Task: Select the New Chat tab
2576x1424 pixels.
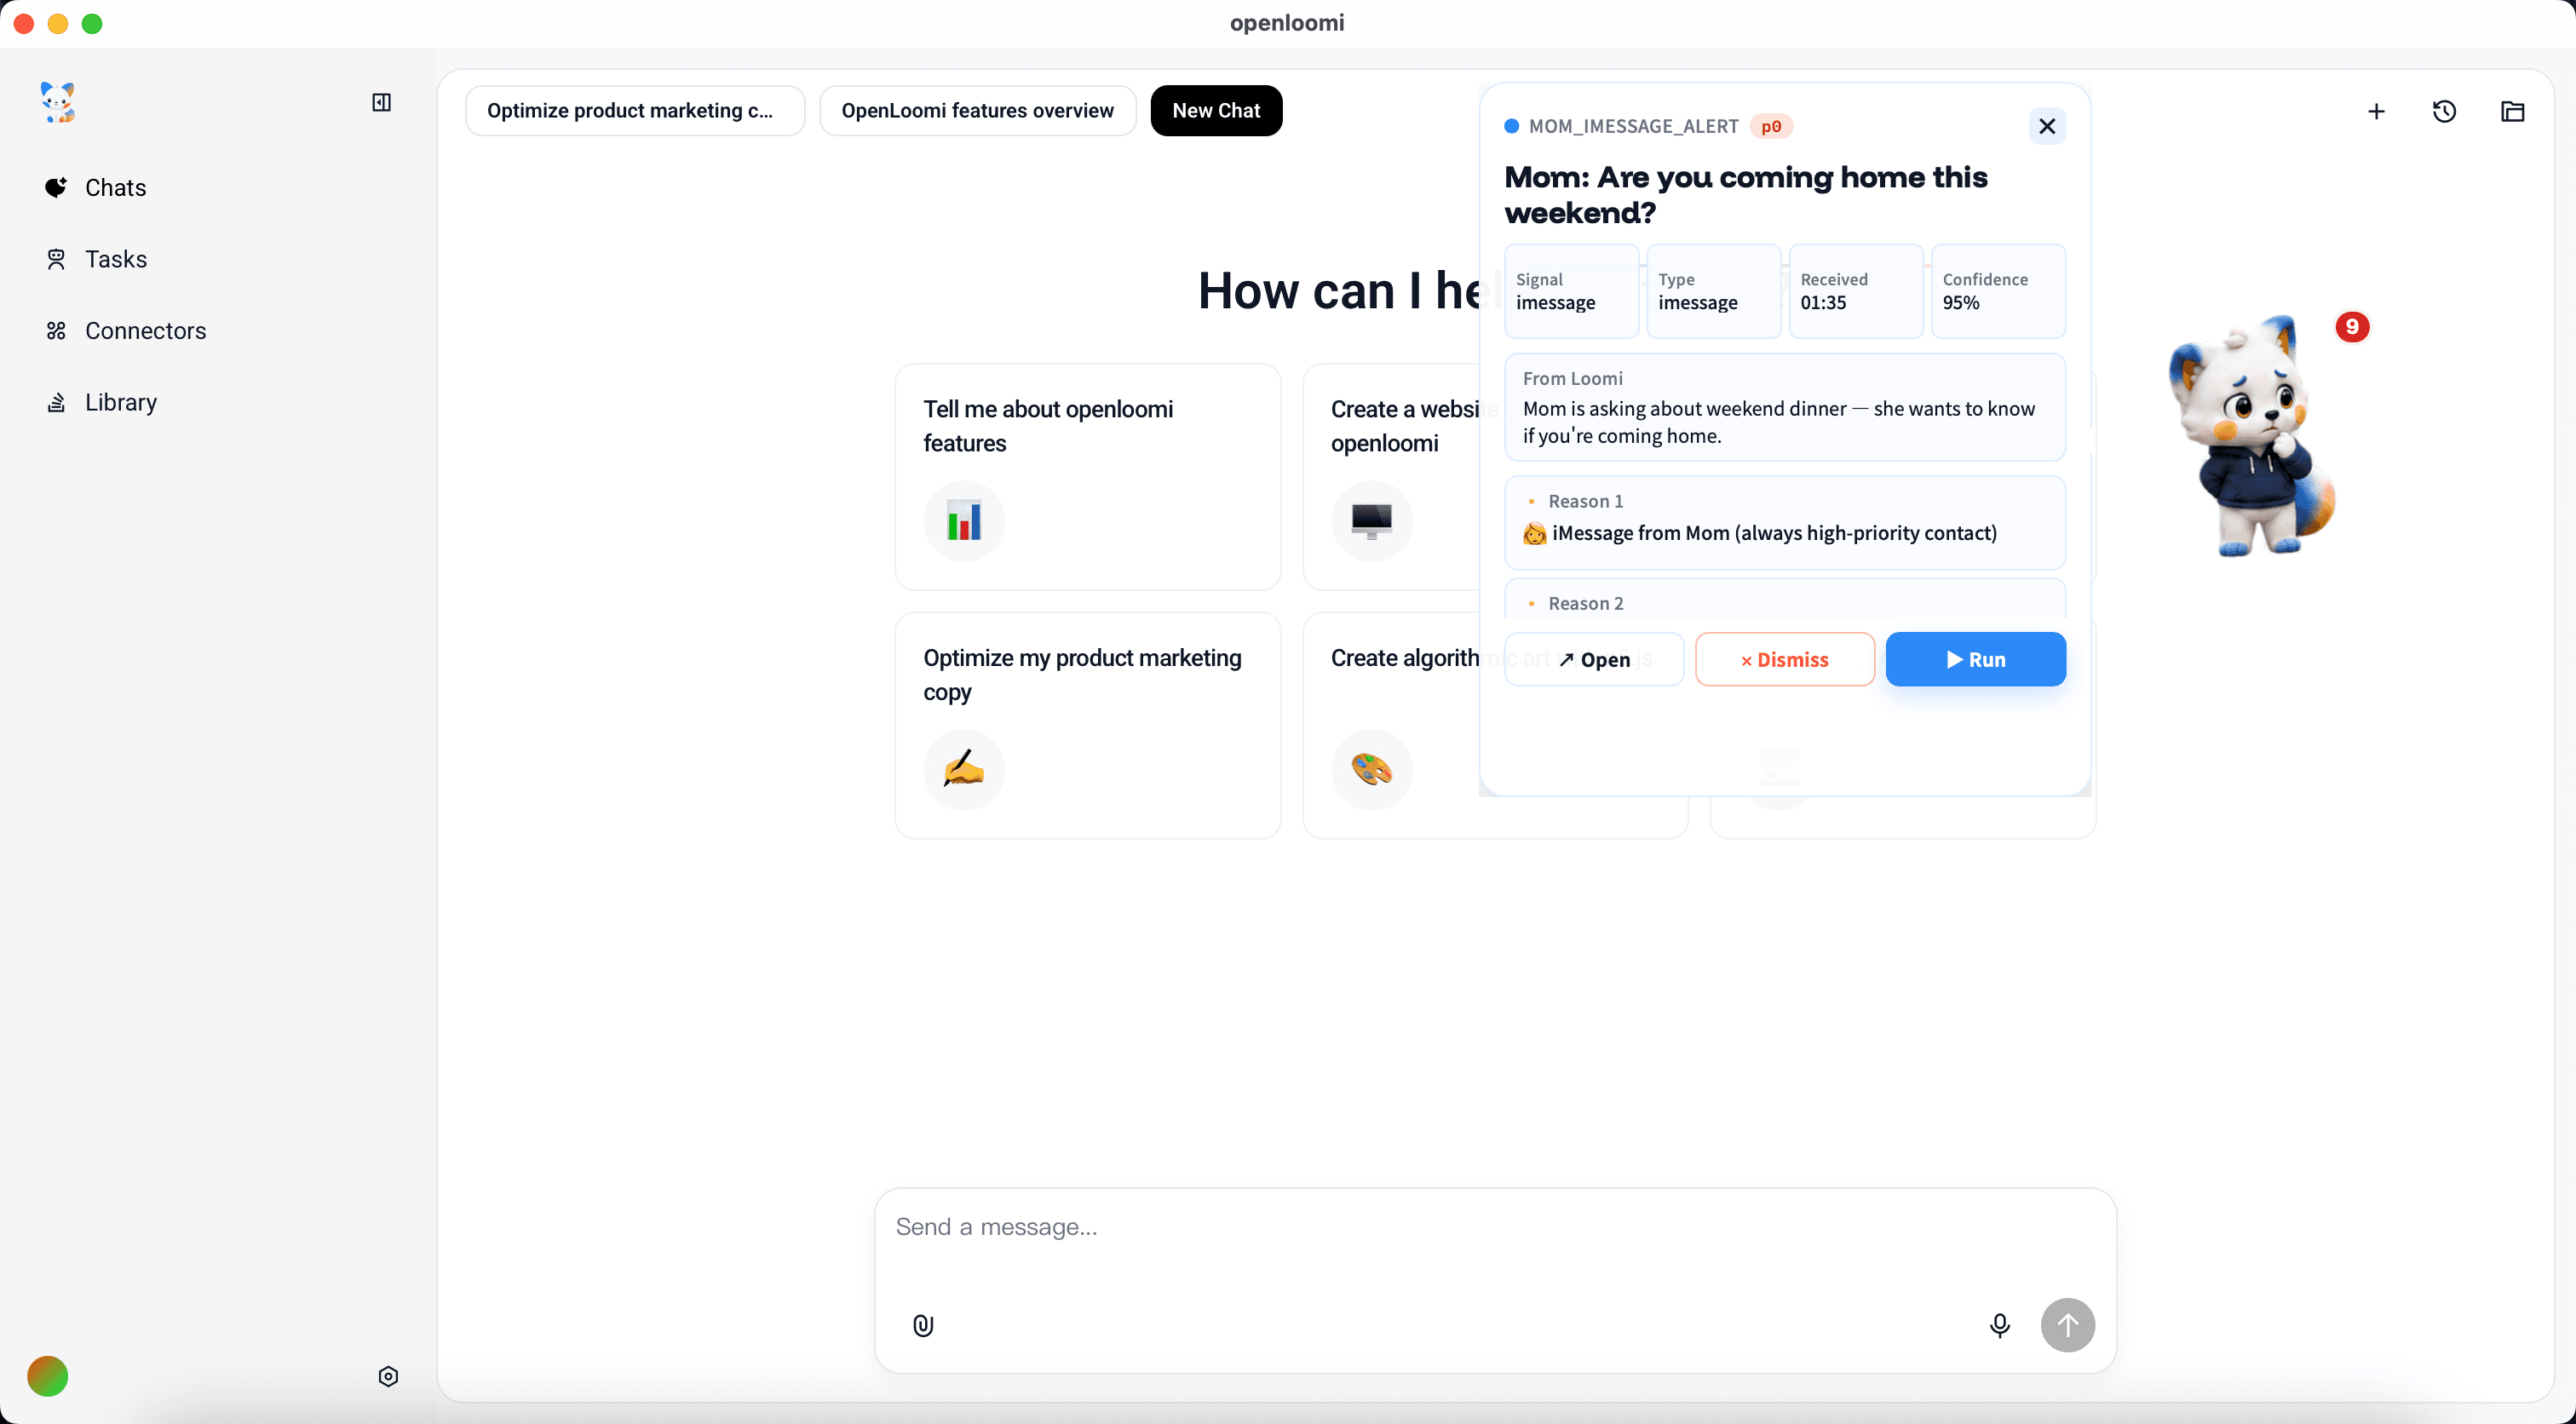Action: pyautogui.click(x=1216, y=110)
